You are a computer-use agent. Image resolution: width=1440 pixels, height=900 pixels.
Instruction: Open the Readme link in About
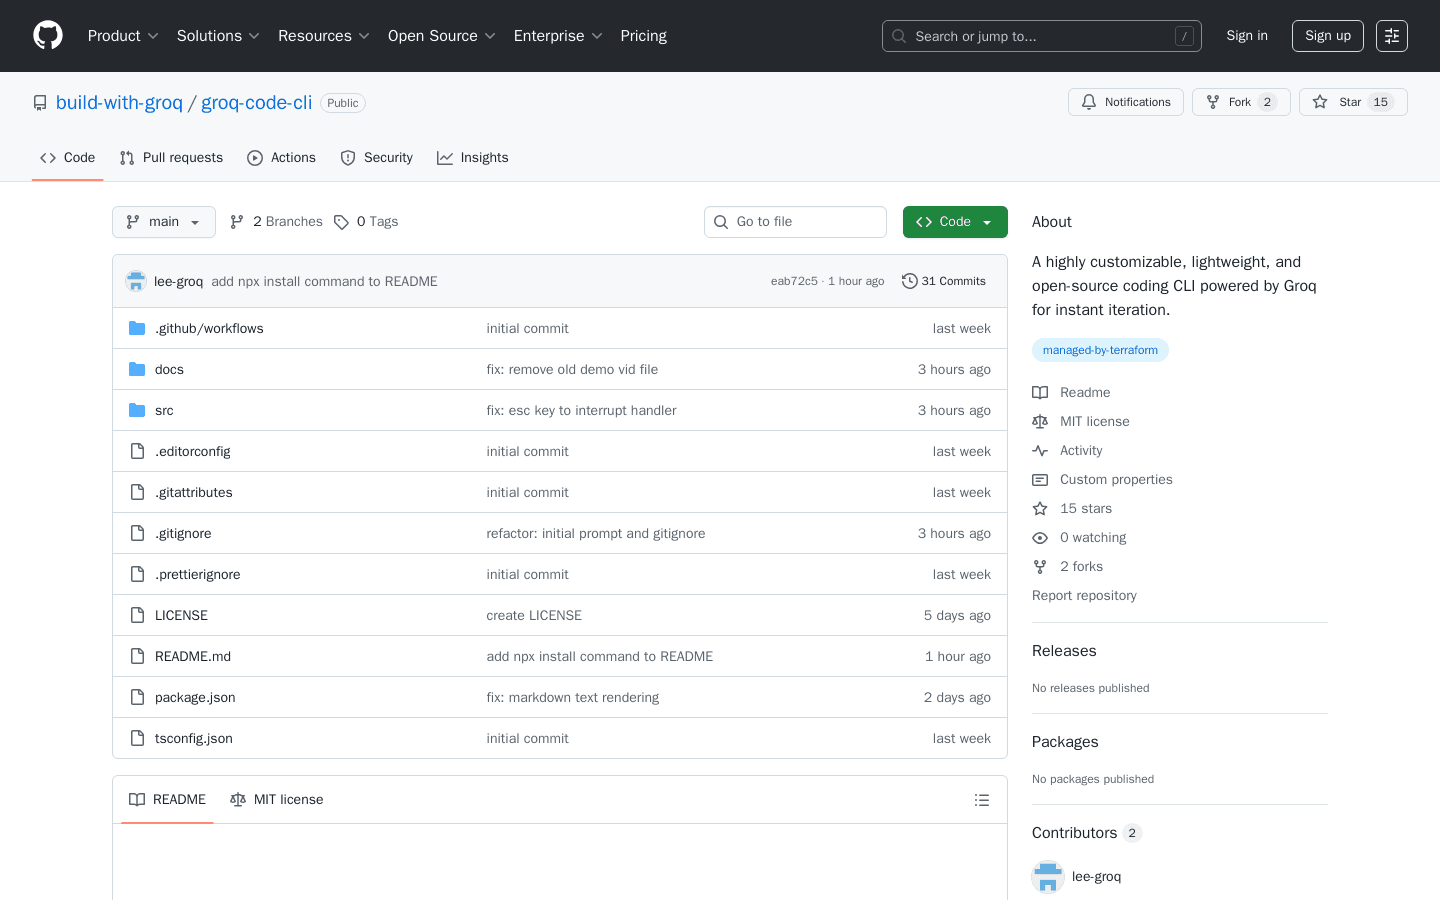click(x=1071, y=393)
